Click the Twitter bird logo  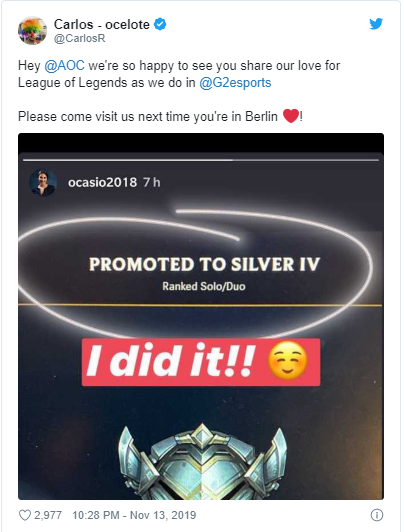tap(376, 24)
